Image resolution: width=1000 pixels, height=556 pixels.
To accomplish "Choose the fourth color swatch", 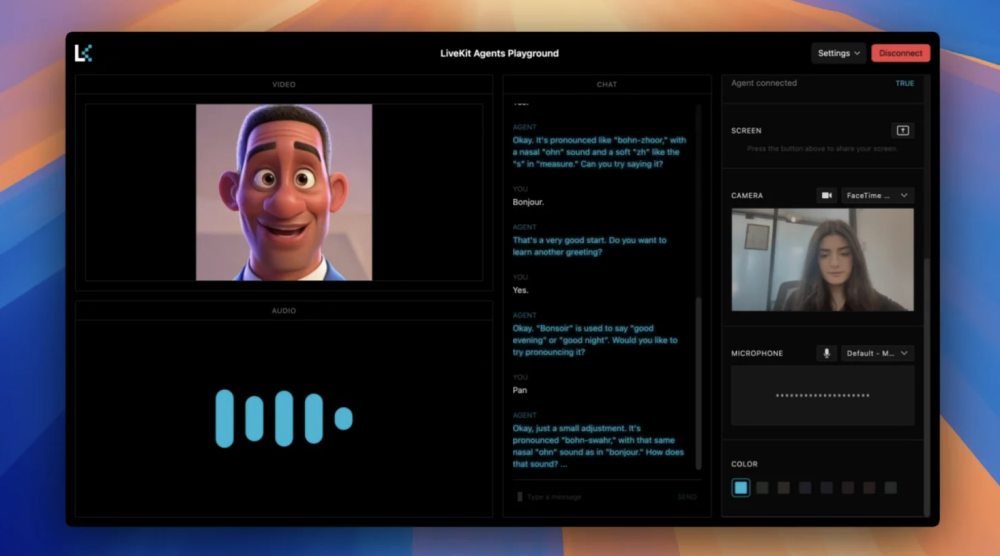I will click(805, 488).
